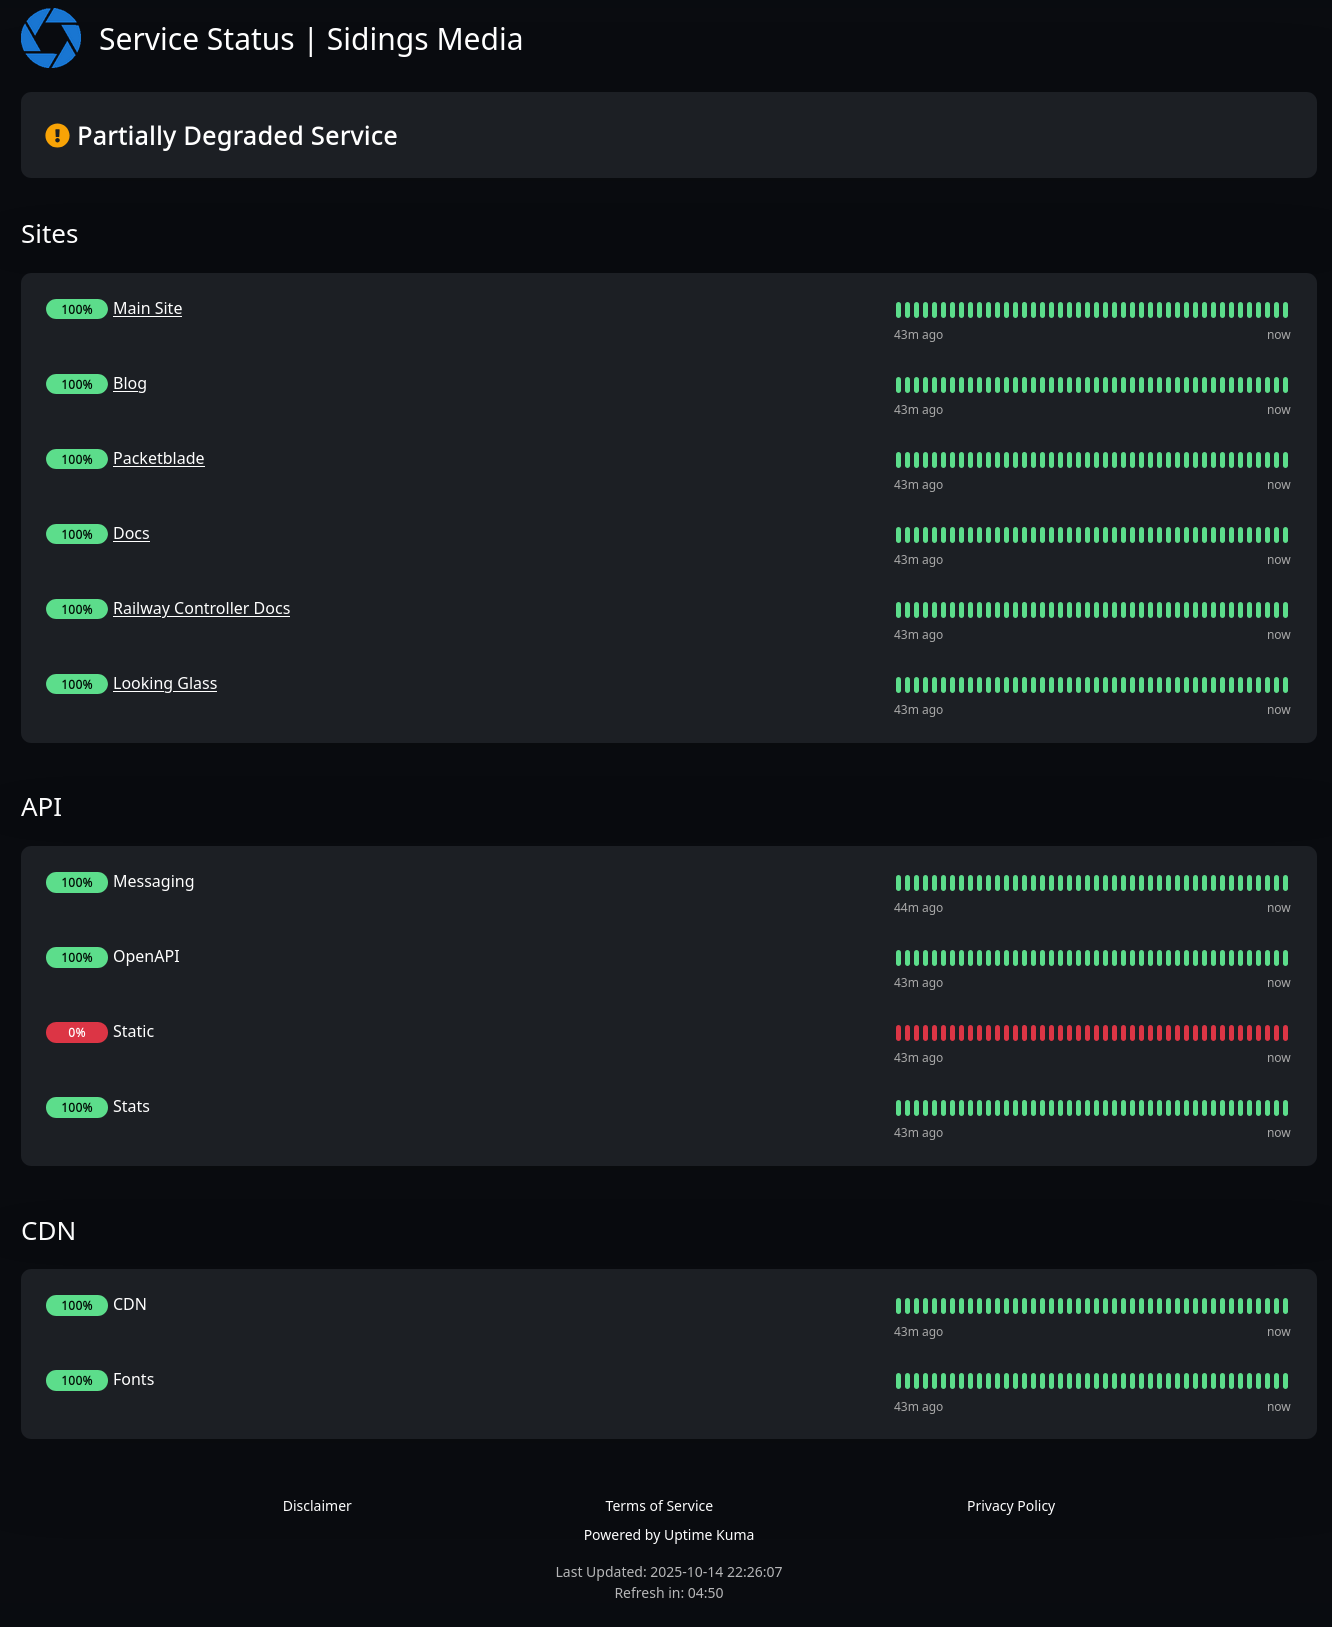
Task: Click the orange degraded service warning icon
Action: point(57,136)
